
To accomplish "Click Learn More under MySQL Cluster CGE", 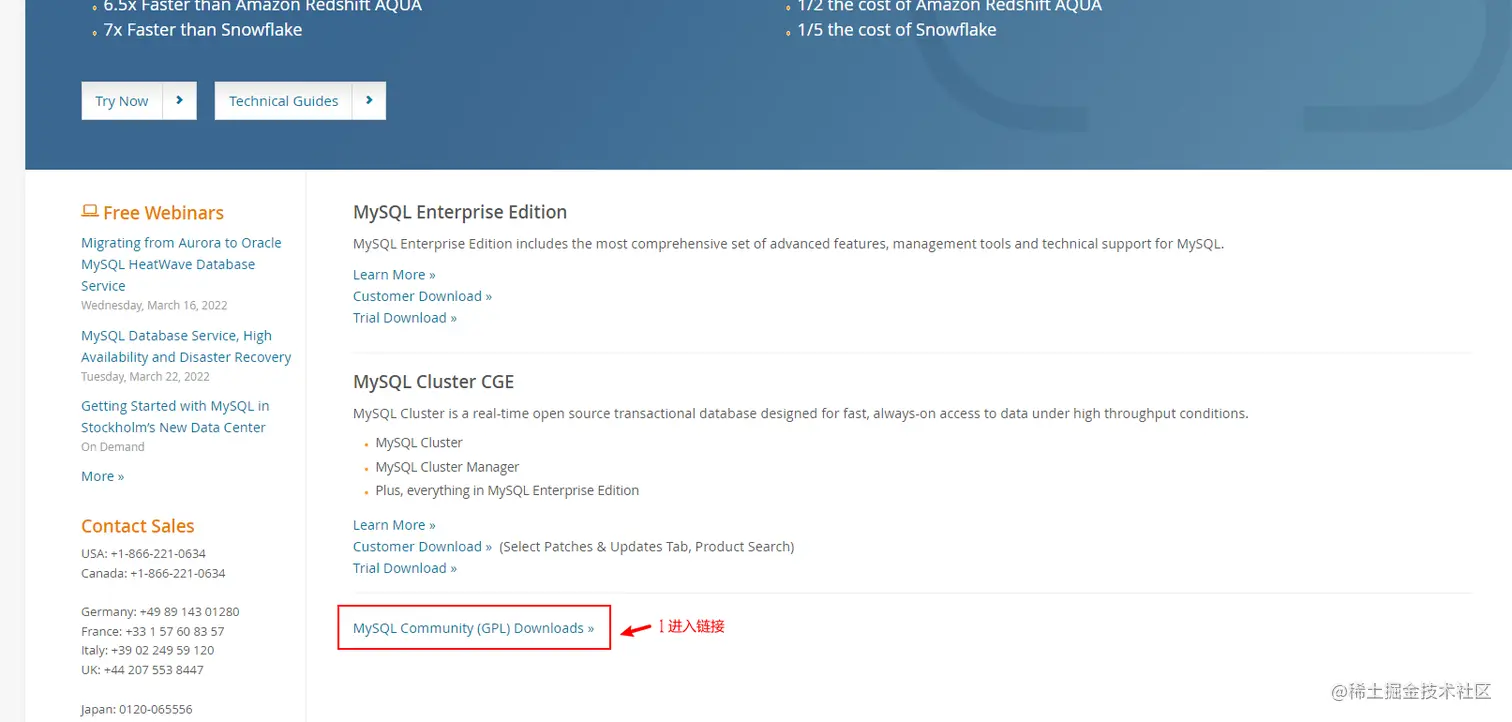I will [394, 525].
